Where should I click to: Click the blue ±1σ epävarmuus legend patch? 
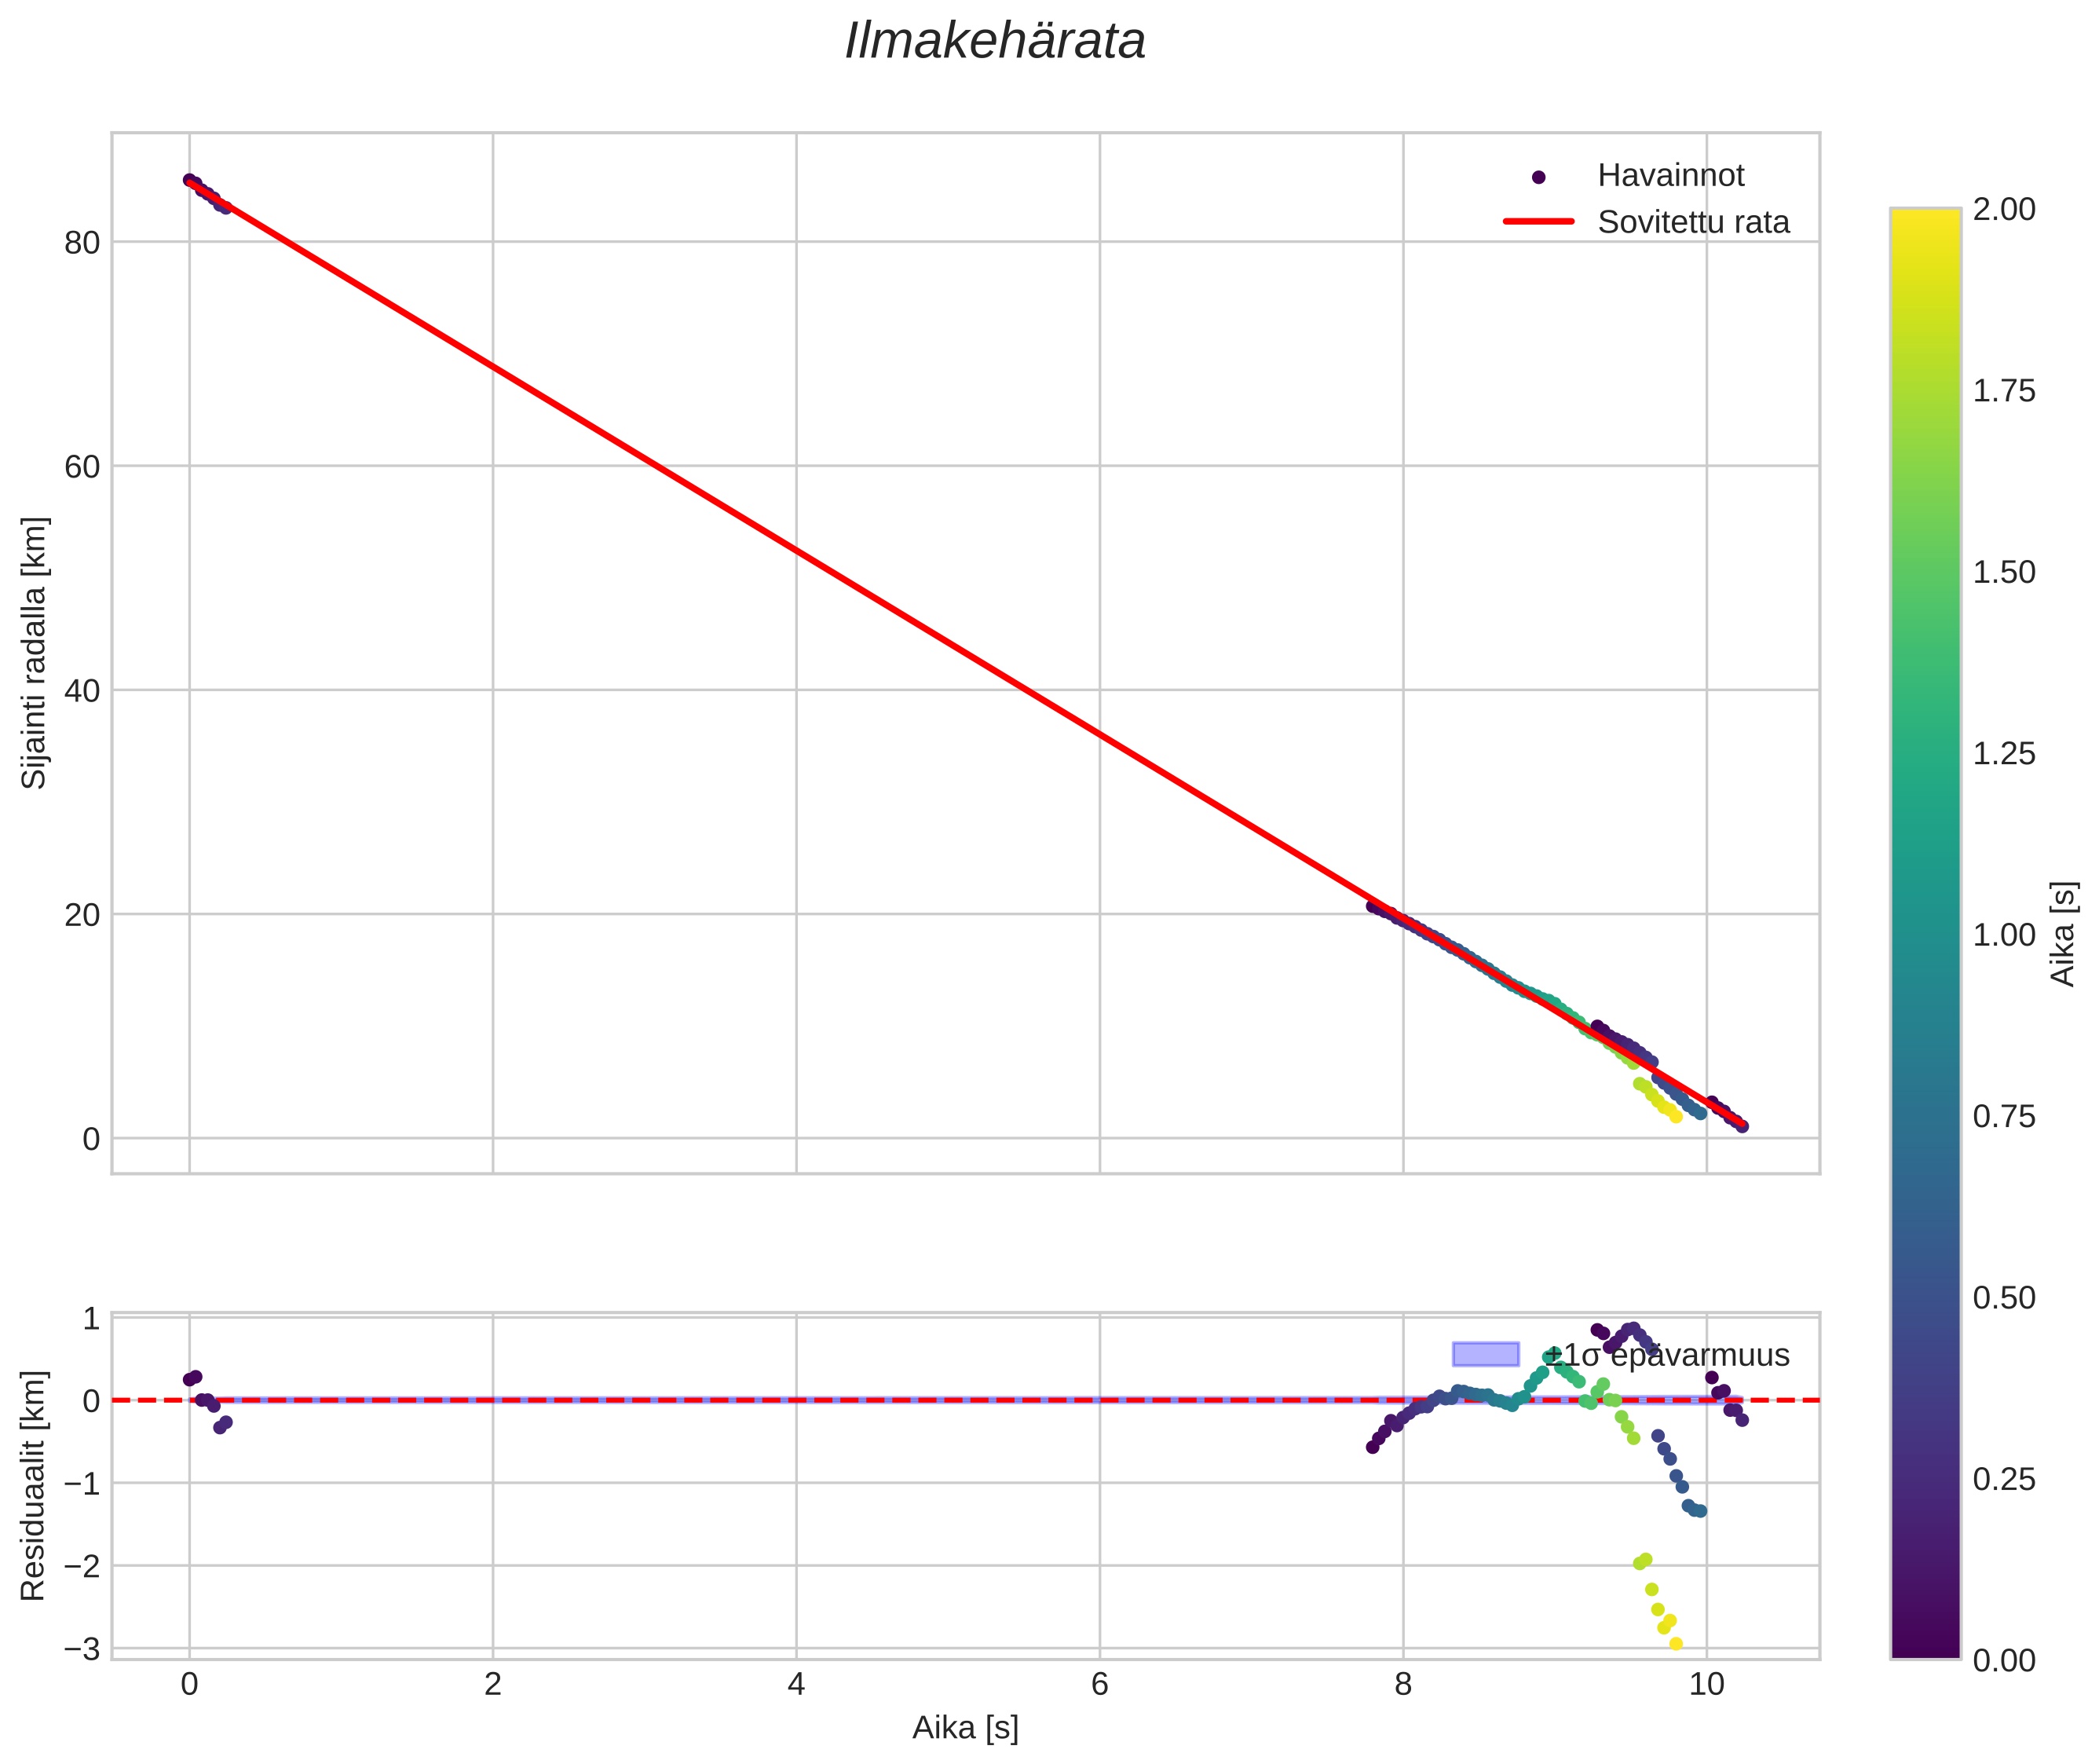(x=1485, y=1355)
